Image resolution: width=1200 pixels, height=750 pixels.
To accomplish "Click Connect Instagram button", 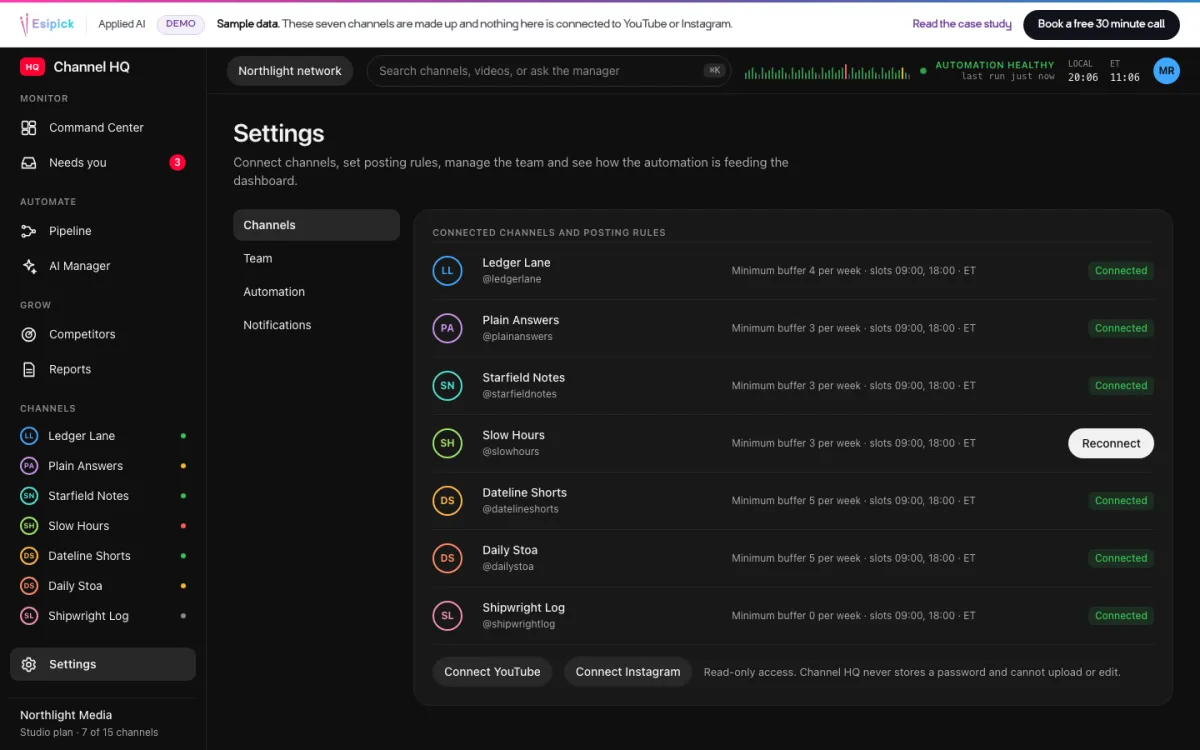I will click(628, 672).
